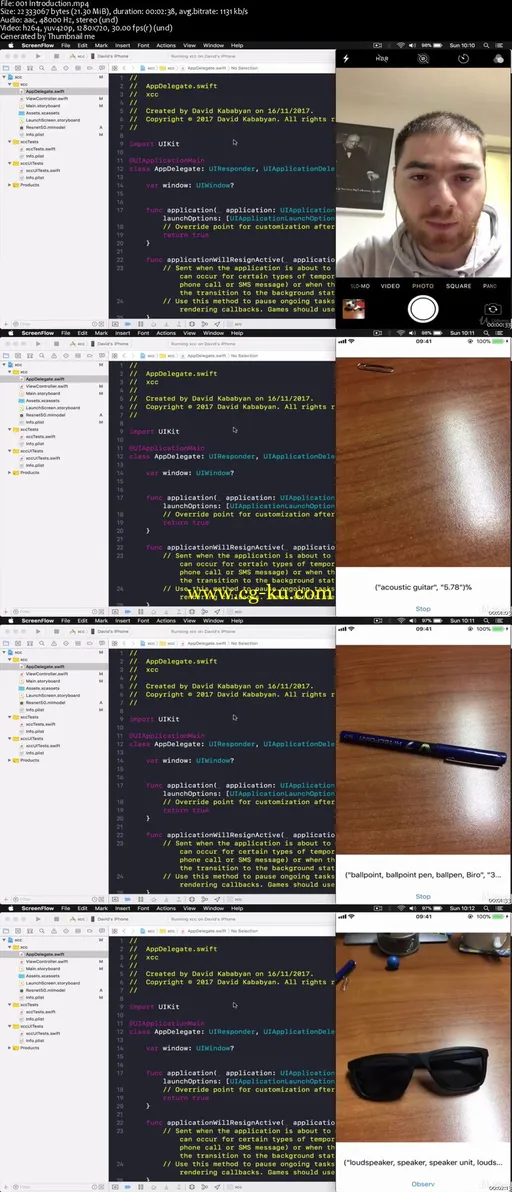This screenshot has width=512, height=1192.
Task: Click the Wi-Fi status icon in camera frame
Action: pyautogui.click(x=400, y=46)
